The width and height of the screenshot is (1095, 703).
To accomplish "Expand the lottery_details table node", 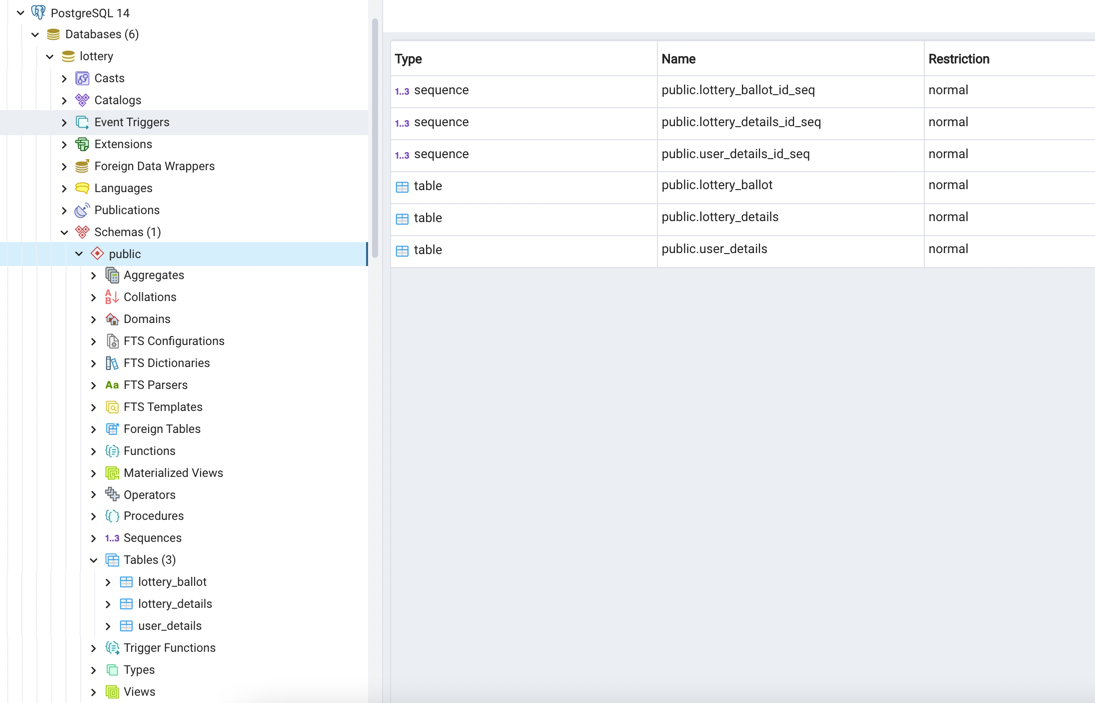I will click(108, 604).
